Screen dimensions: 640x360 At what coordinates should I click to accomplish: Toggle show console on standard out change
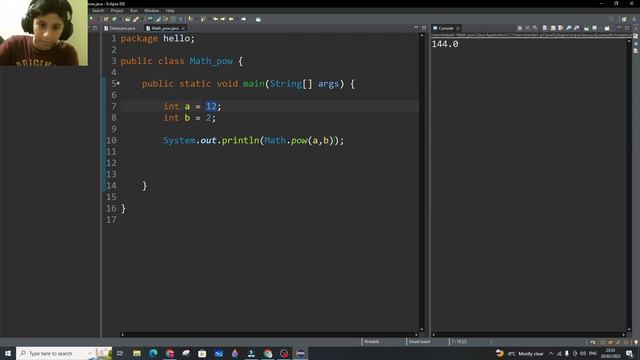(x=569, y=28)
